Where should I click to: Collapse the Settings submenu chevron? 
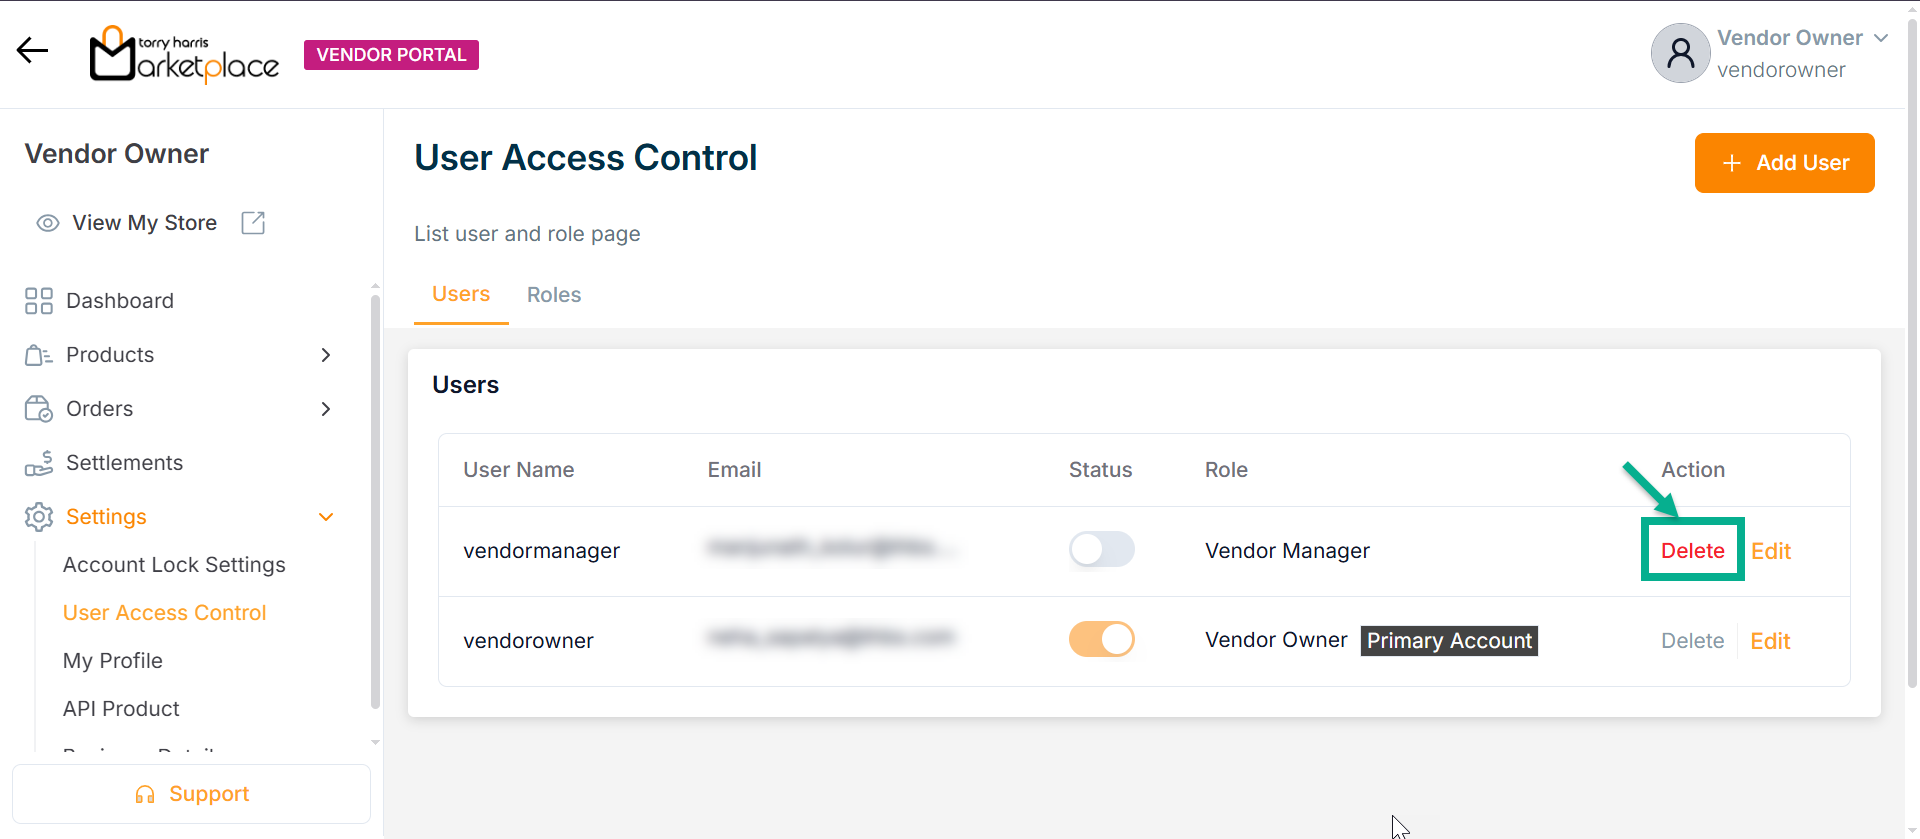pos(326,517)
